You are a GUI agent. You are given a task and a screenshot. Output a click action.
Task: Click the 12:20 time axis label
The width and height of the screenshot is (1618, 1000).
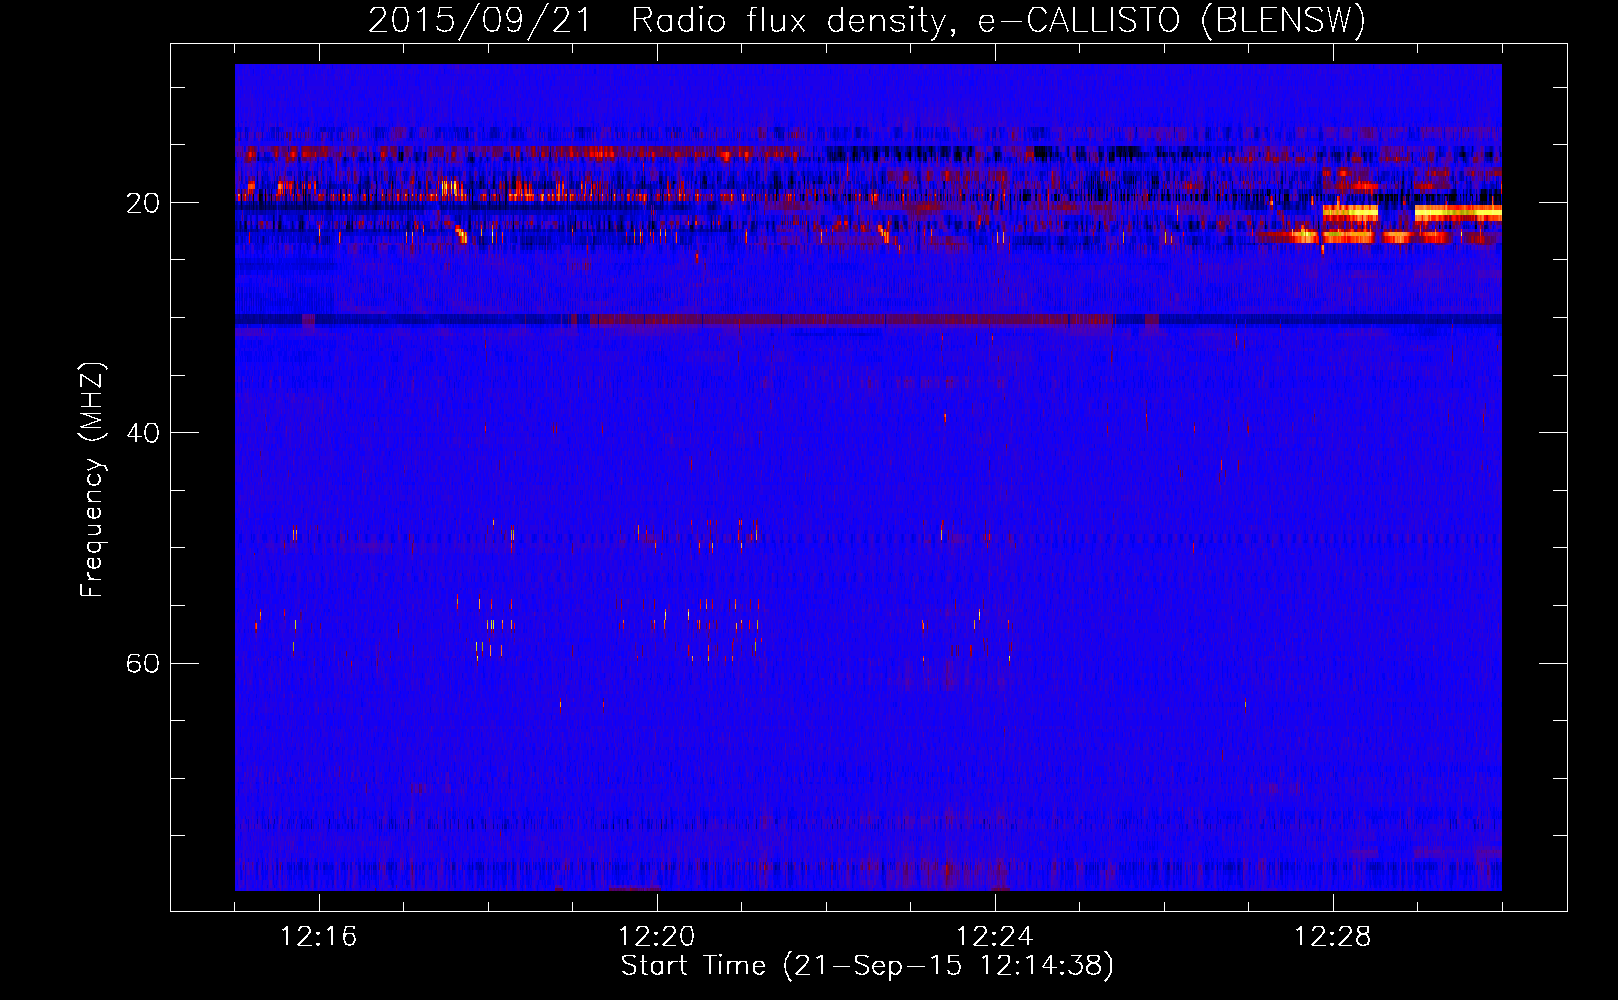point(657,937)
